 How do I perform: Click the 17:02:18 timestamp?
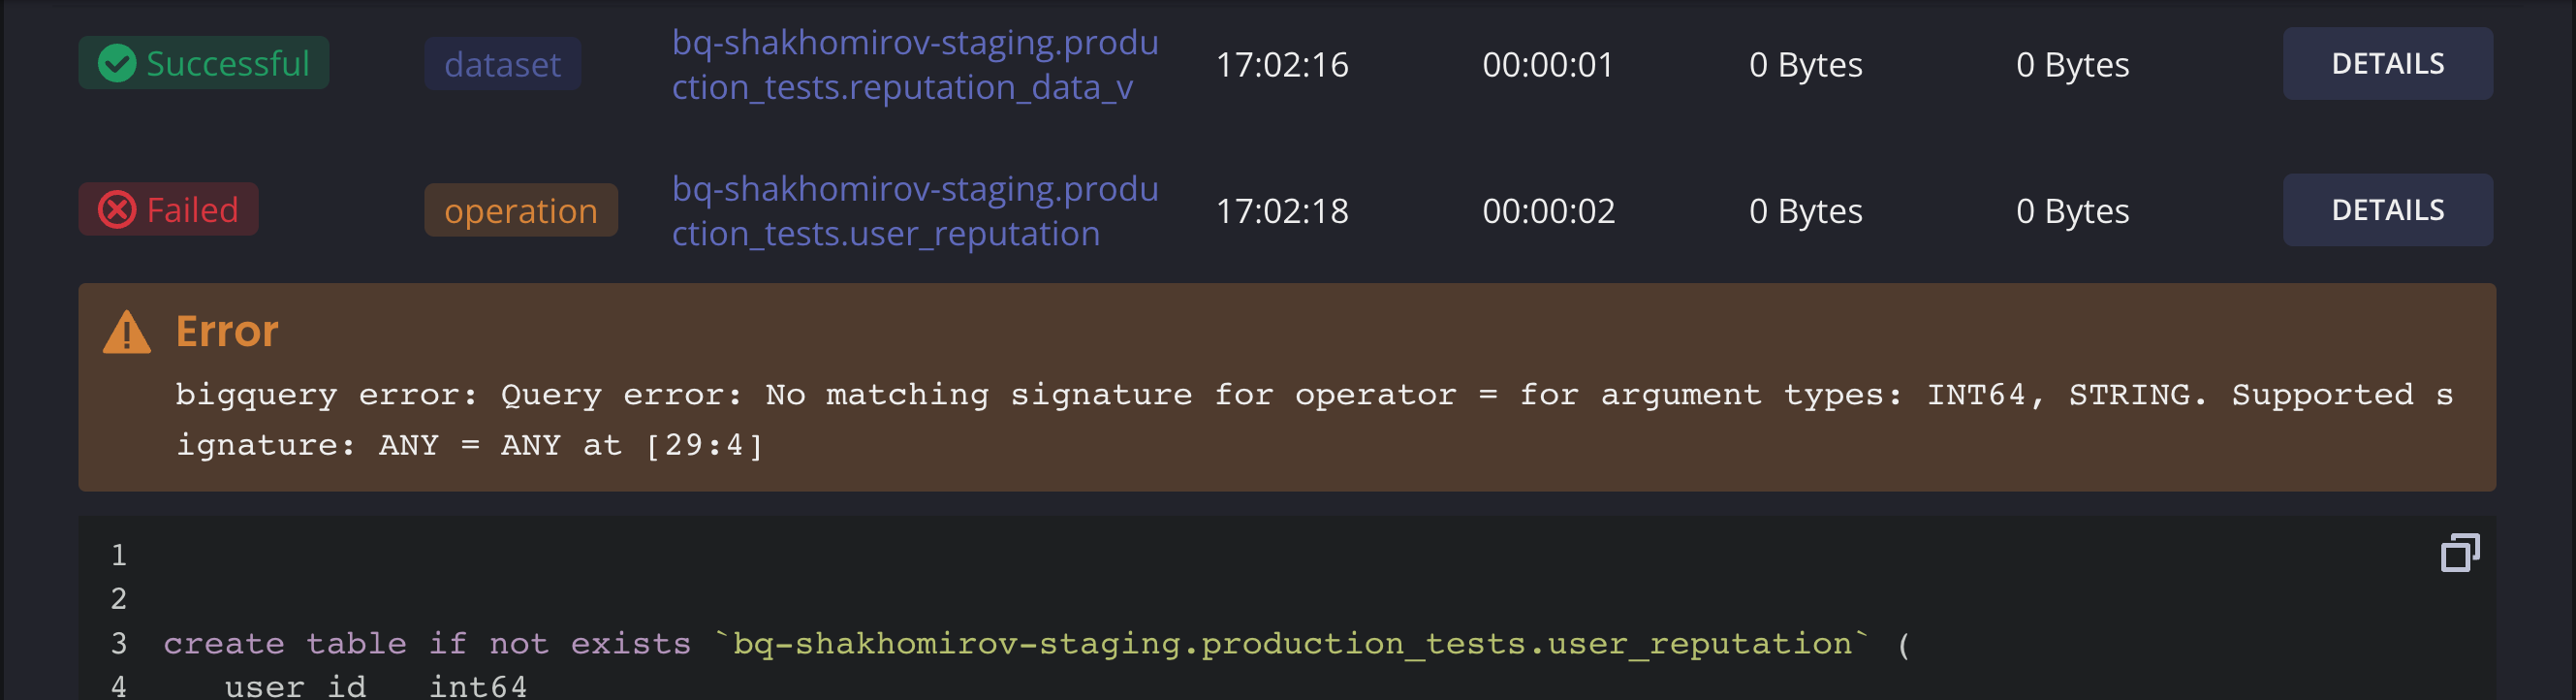click(1283, 209)
